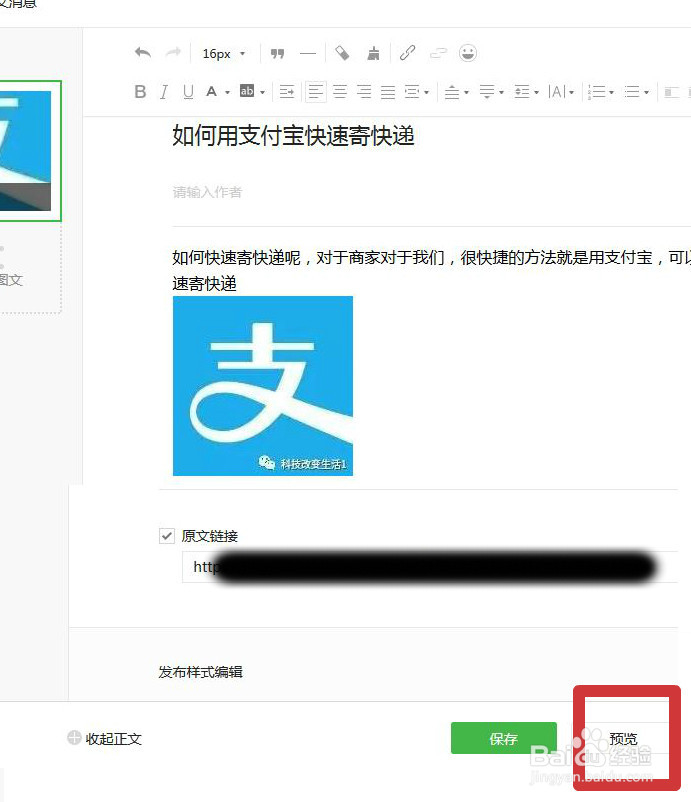Expand spacing before paragraph arrow
The width and height of the screenshot is (691, 802).
[466, 93]
